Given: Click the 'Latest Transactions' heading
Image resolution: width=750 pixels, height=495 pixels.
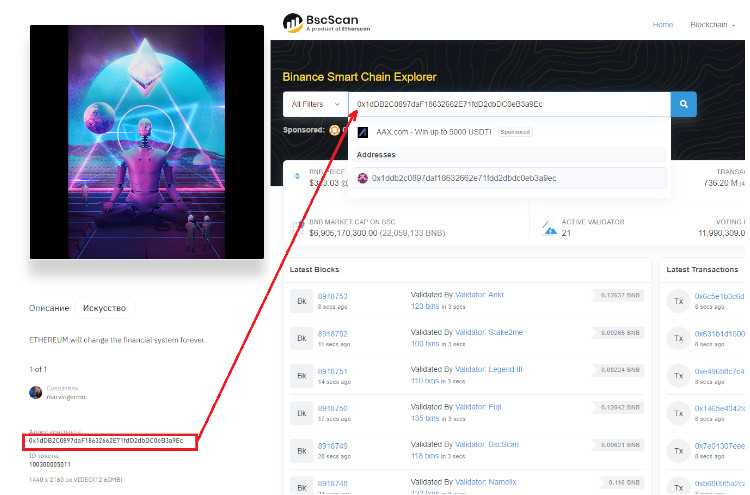Looking at the screenshot, I should (x=702, y=270).
